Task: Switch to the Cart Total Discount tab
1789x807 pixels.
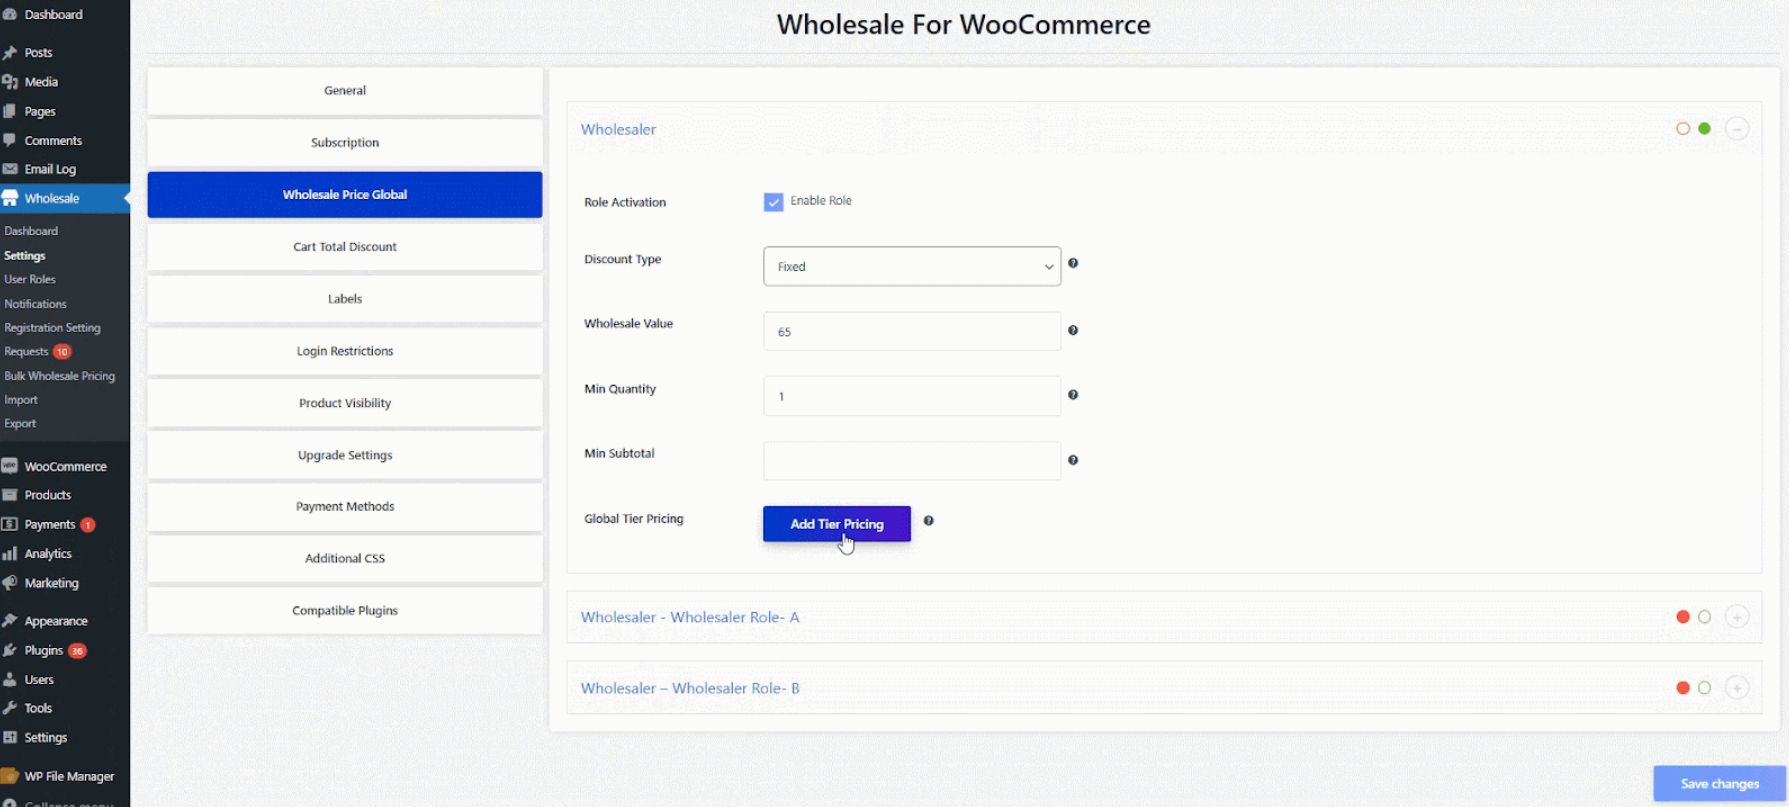Action: (x=344, y=247)
